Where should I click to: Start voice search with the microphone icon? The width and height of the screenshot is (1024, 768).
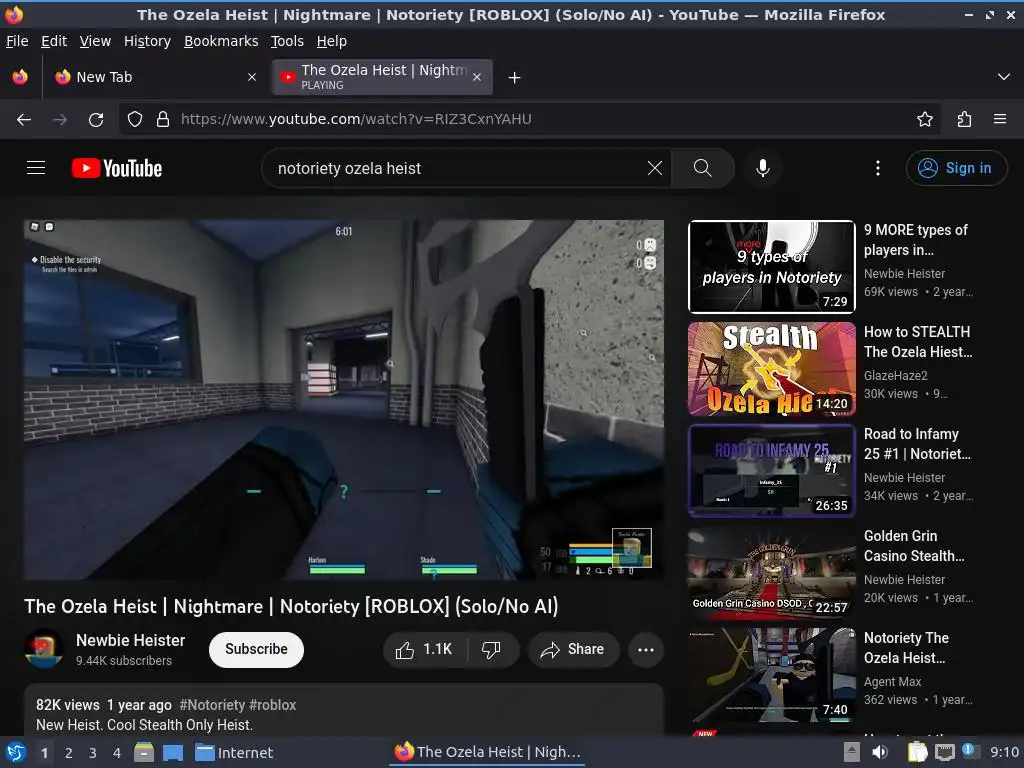click(x=762, y=168)
